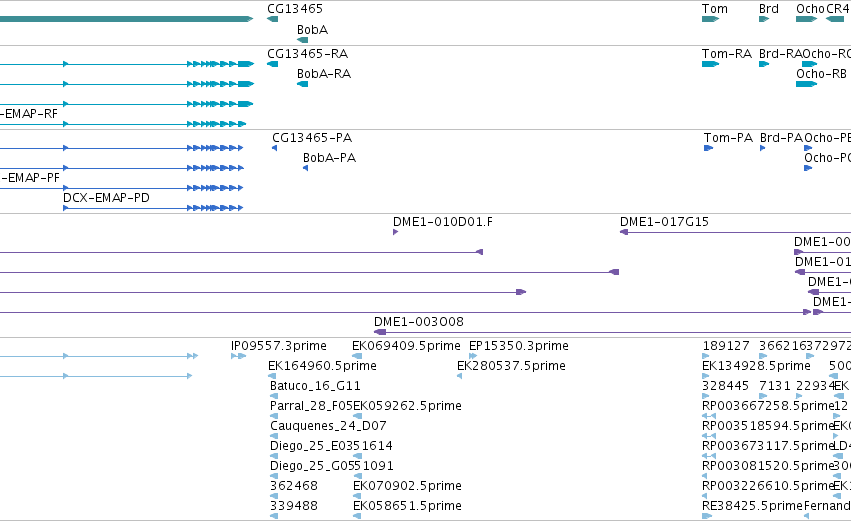Select the CG13465 gene label

295,9
